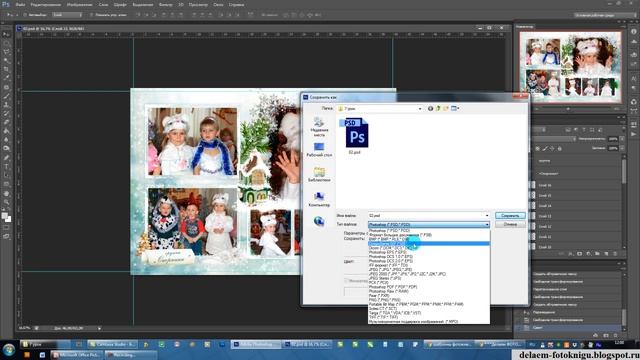
Task: Select the Lasso tool
Action: (x=6, y=52)
